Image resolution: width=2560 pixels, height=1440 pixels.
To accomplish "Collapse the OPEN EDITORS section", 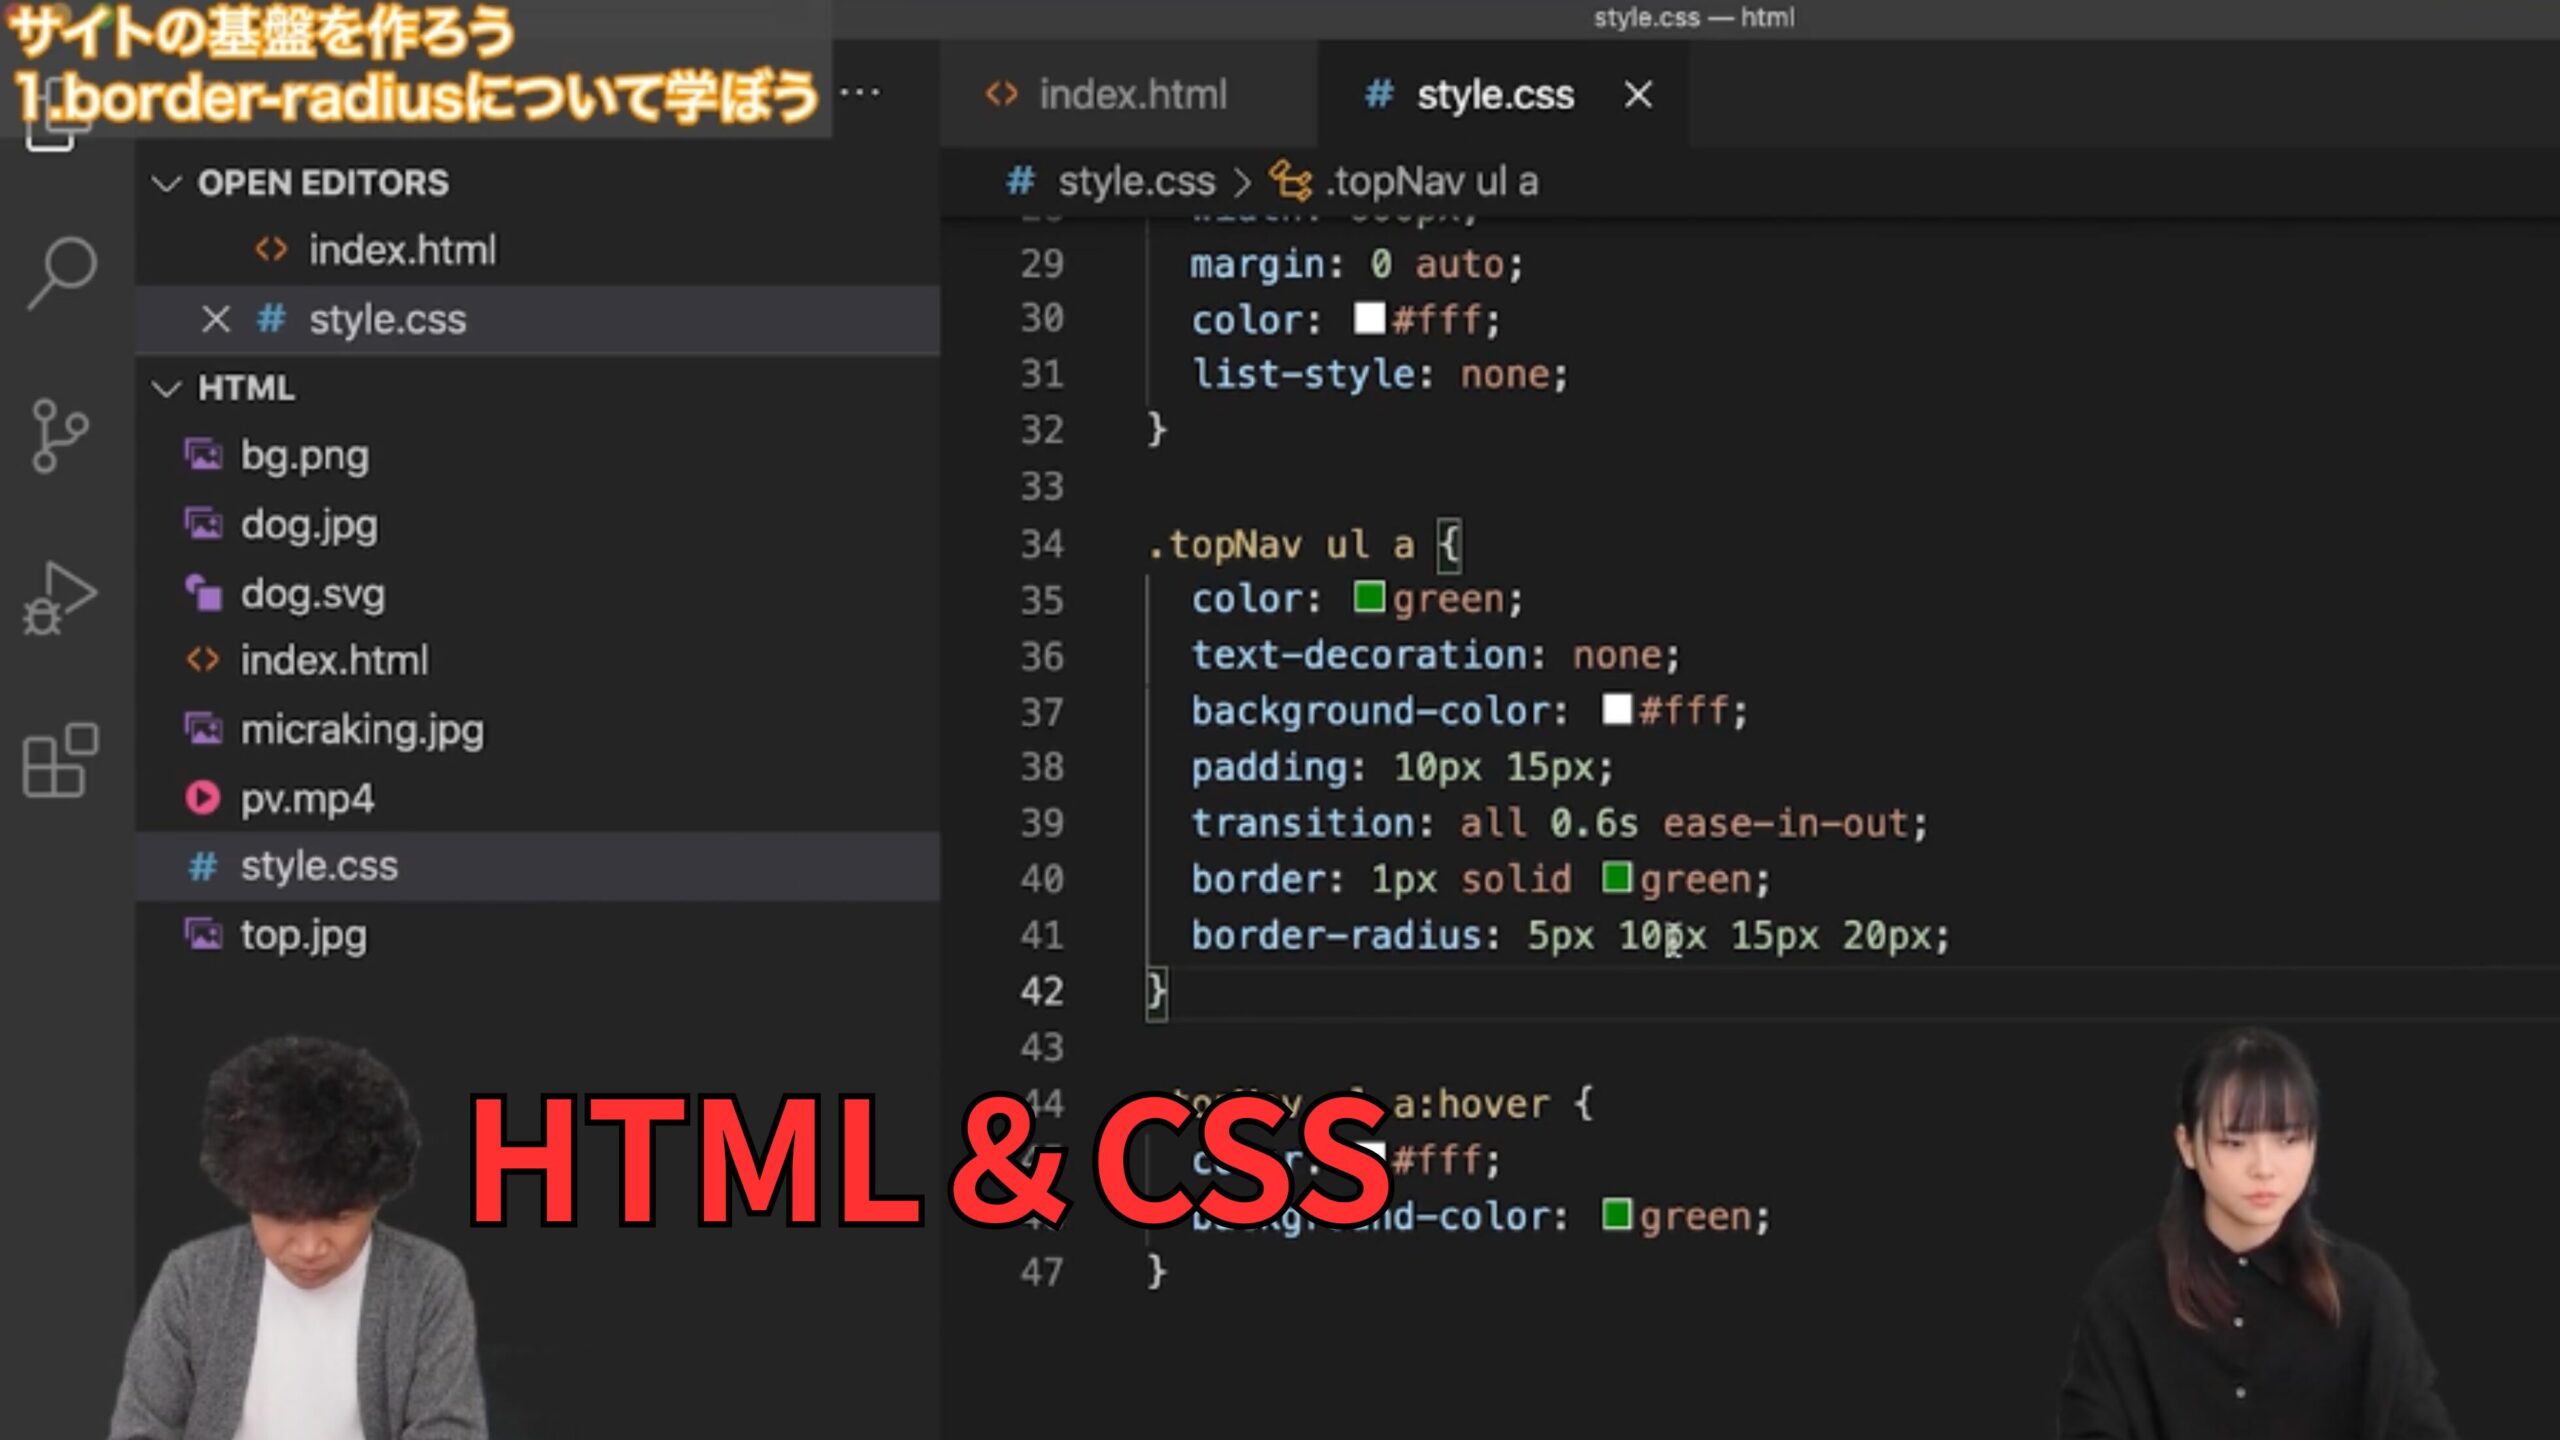I will pyautogui.click(x=165, y=183).
